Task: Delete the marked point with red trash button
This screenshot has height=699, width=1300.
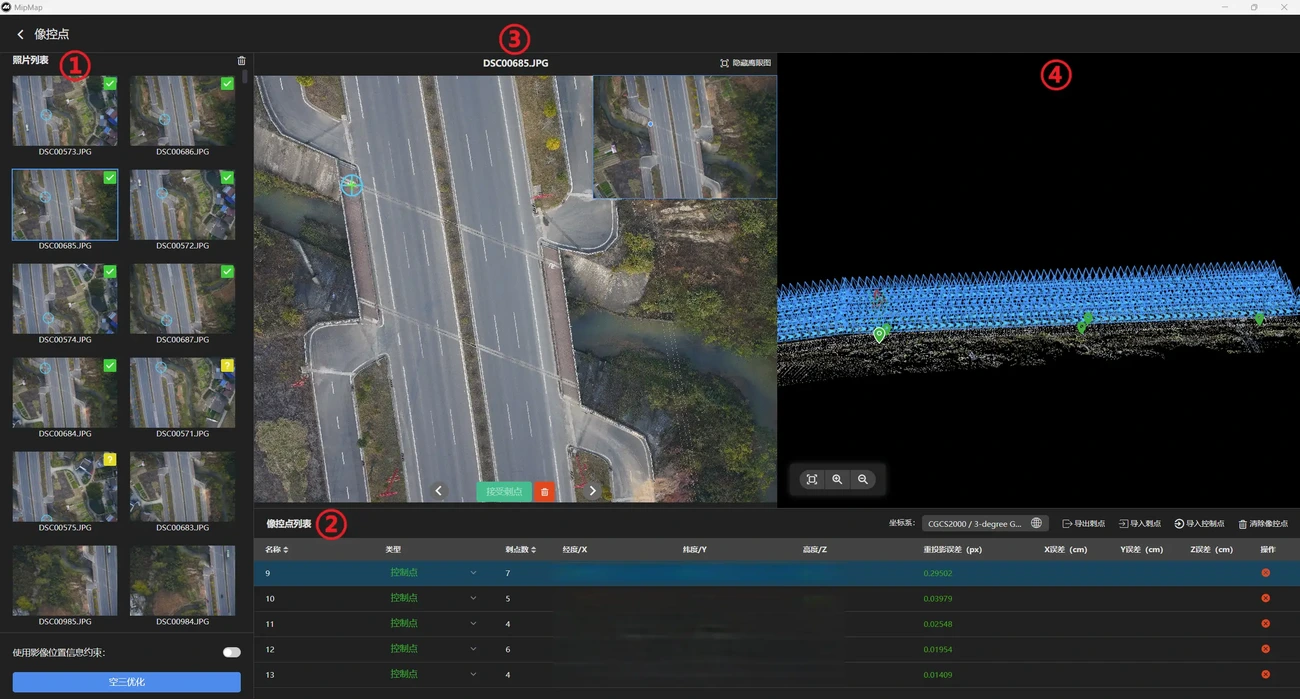Action: click(544, 491)
